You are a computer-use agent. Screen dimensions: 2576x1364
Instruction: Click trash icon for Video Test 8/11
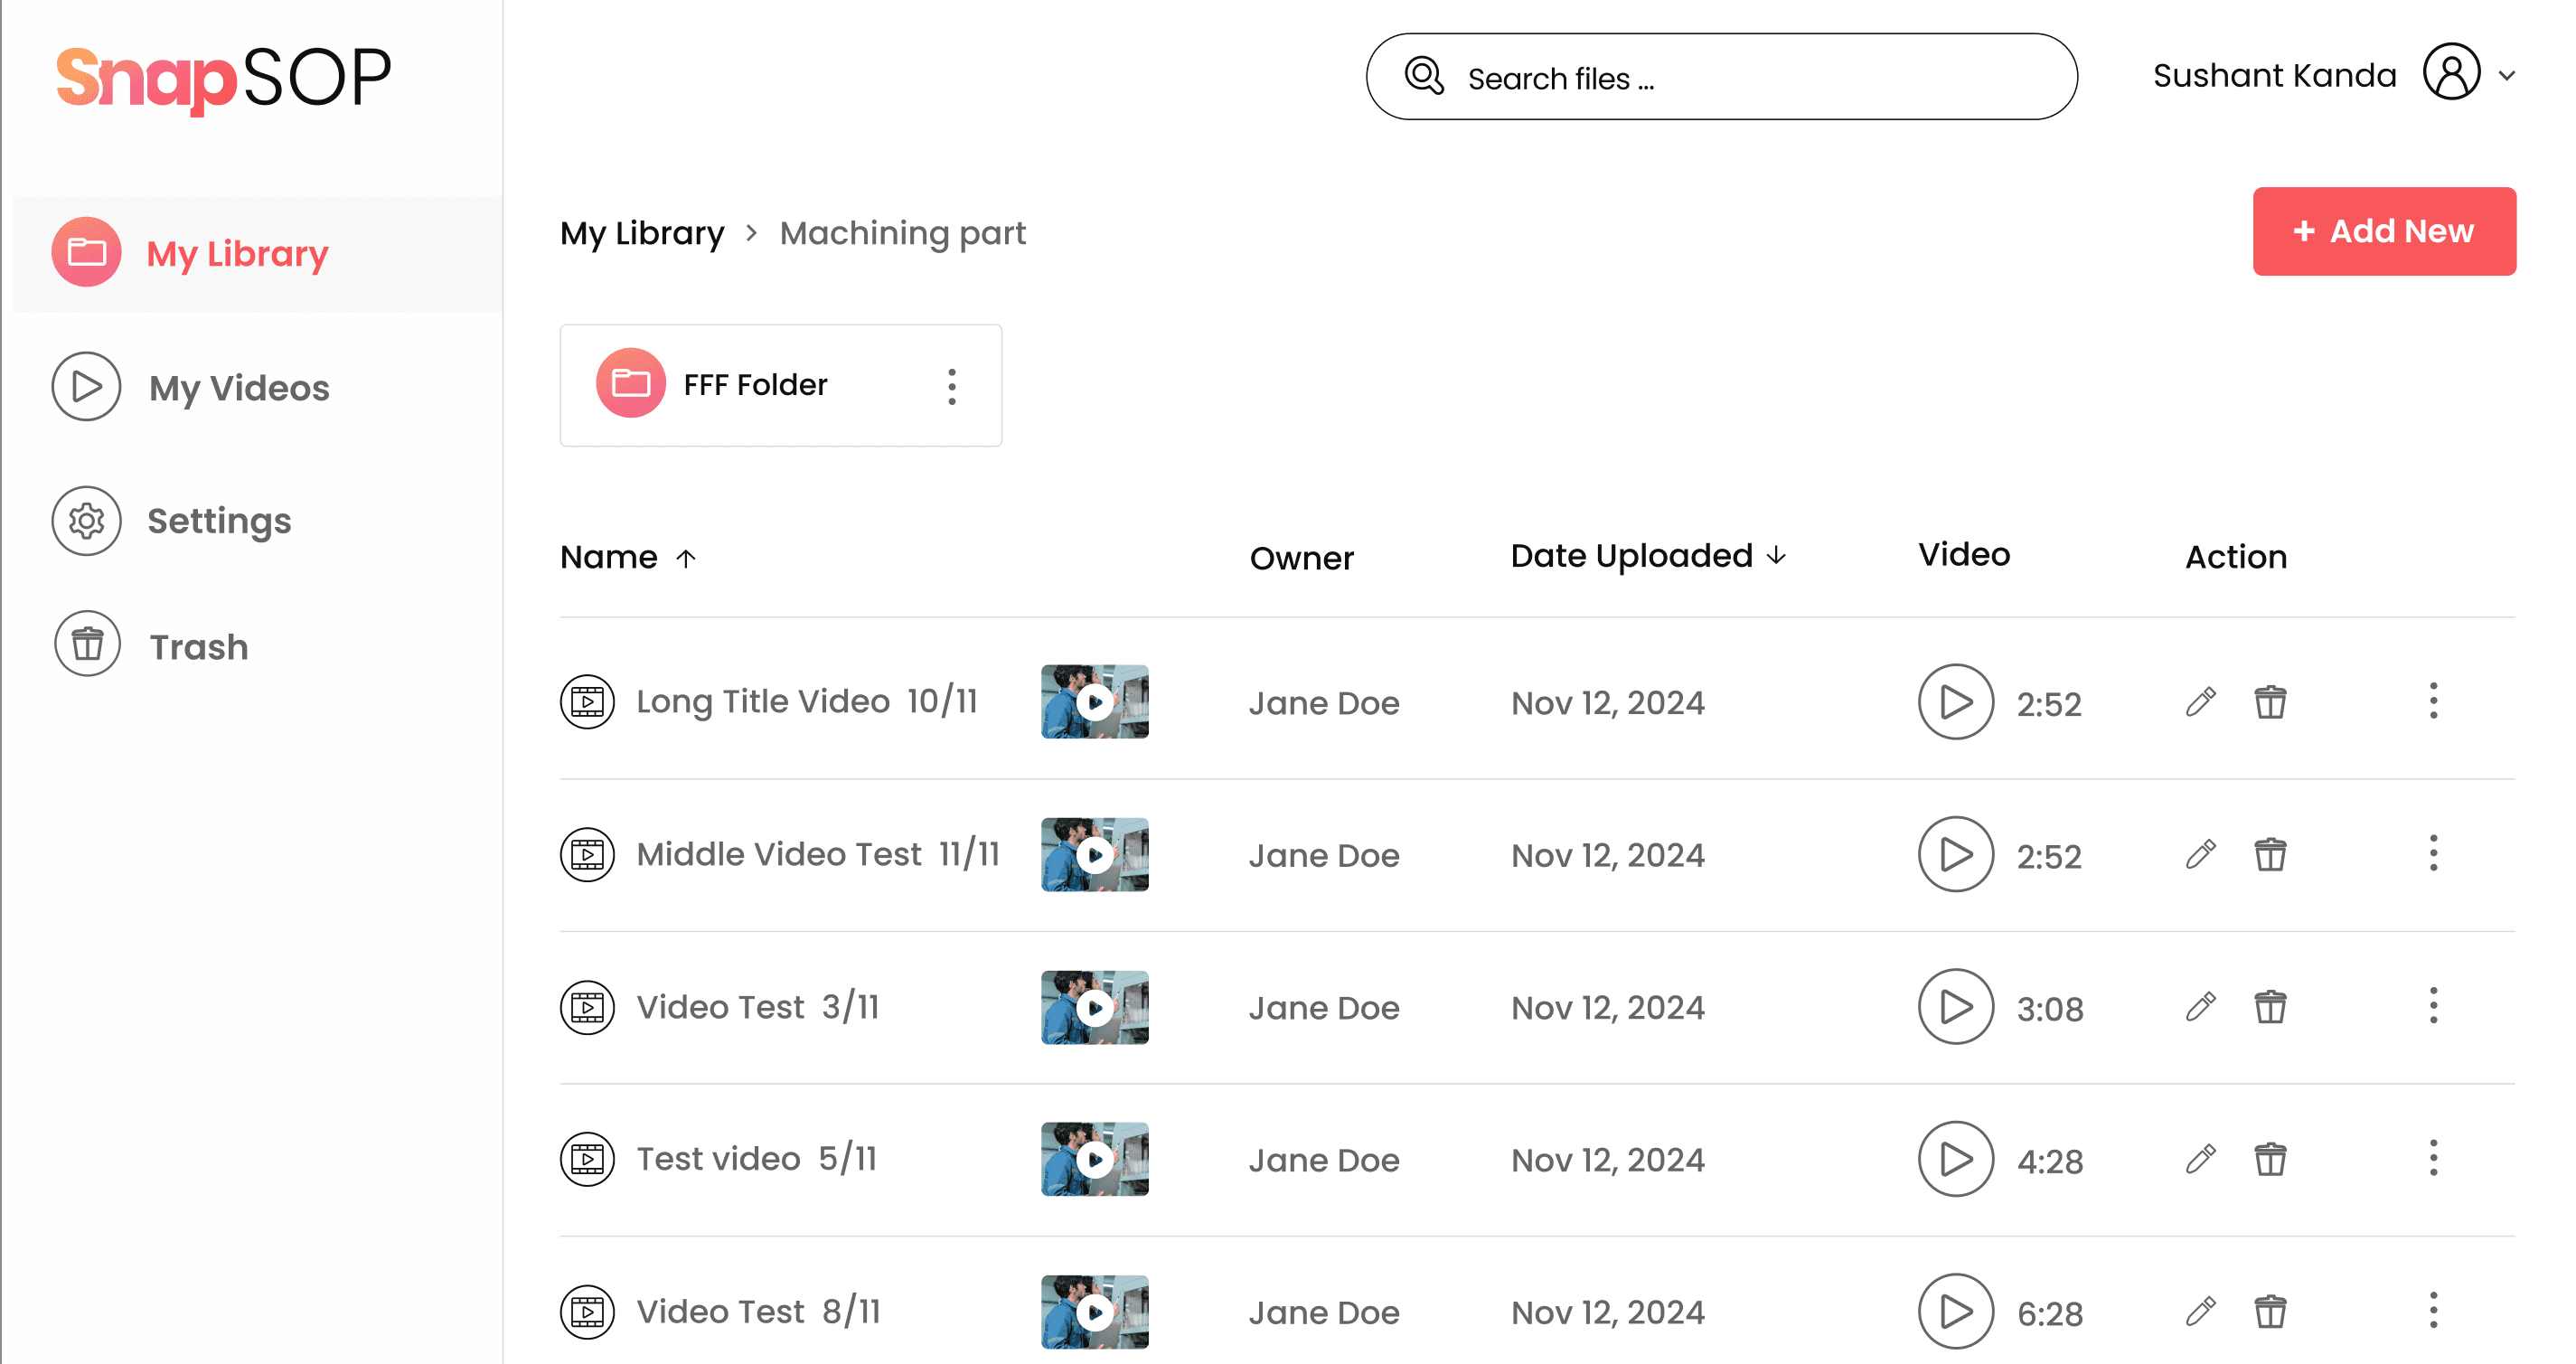pos(2269,1311)
